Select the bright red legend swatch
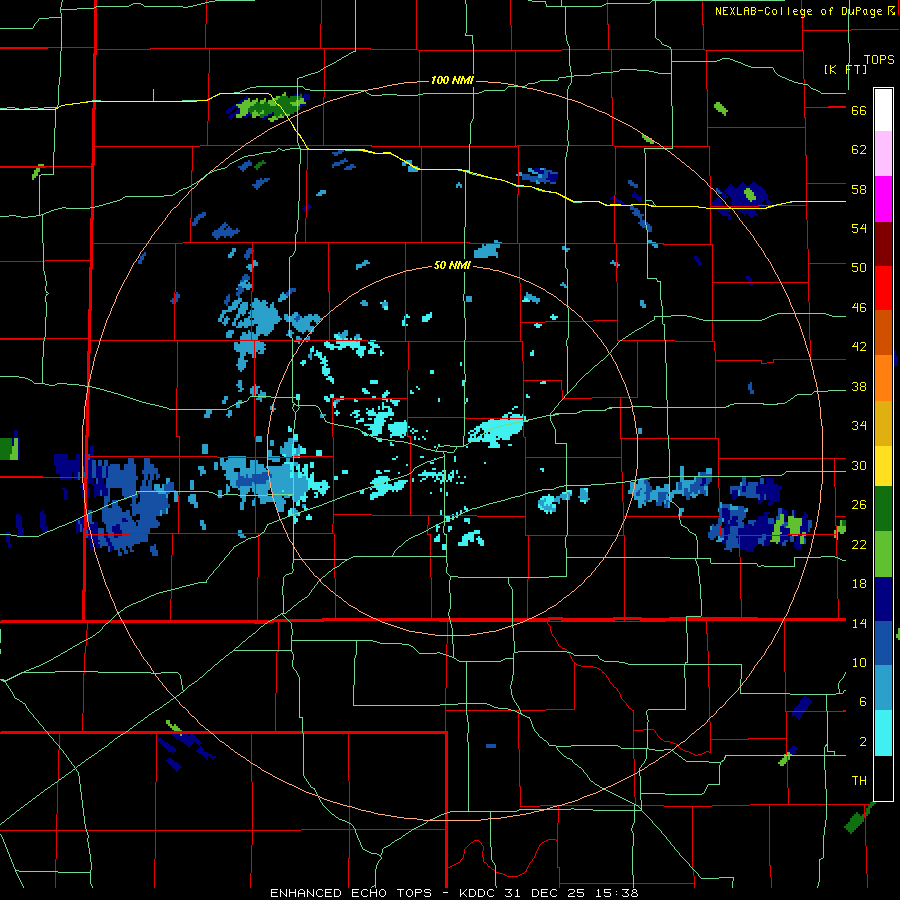This screenshot has height=900, width=900. coord(883,288)
